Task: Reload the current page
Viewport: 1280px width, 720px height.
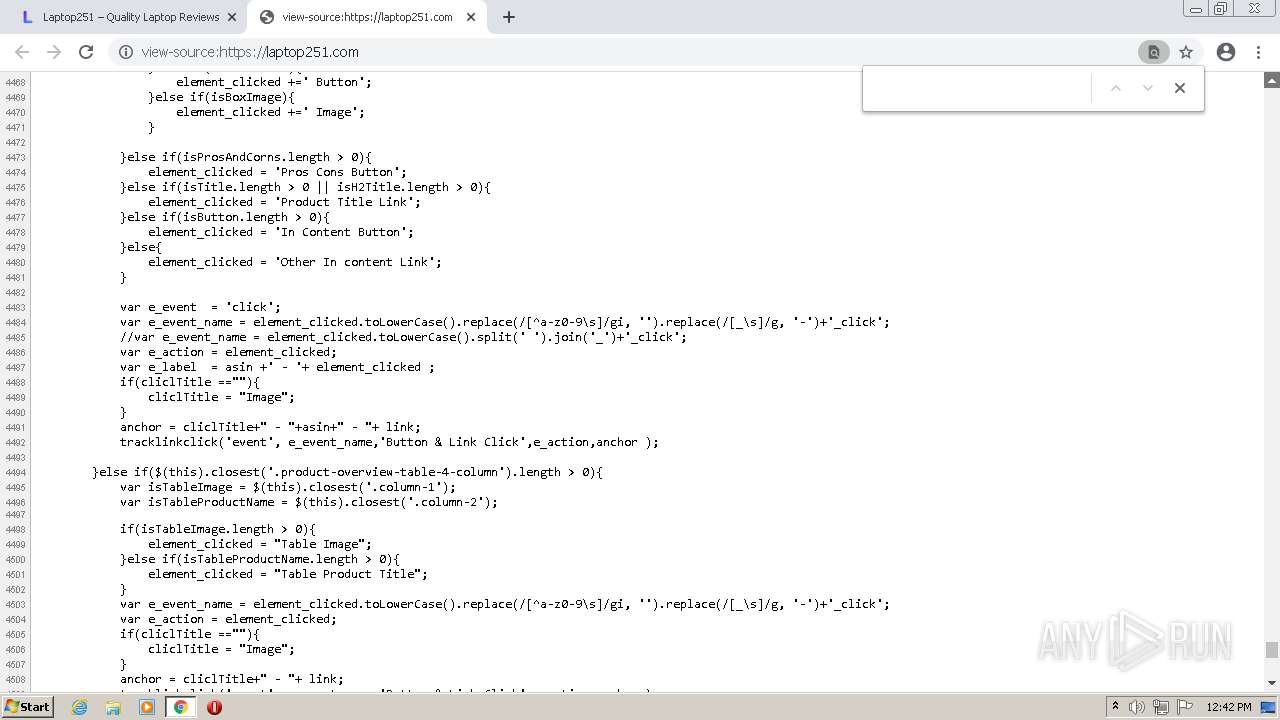Action: 86,52
